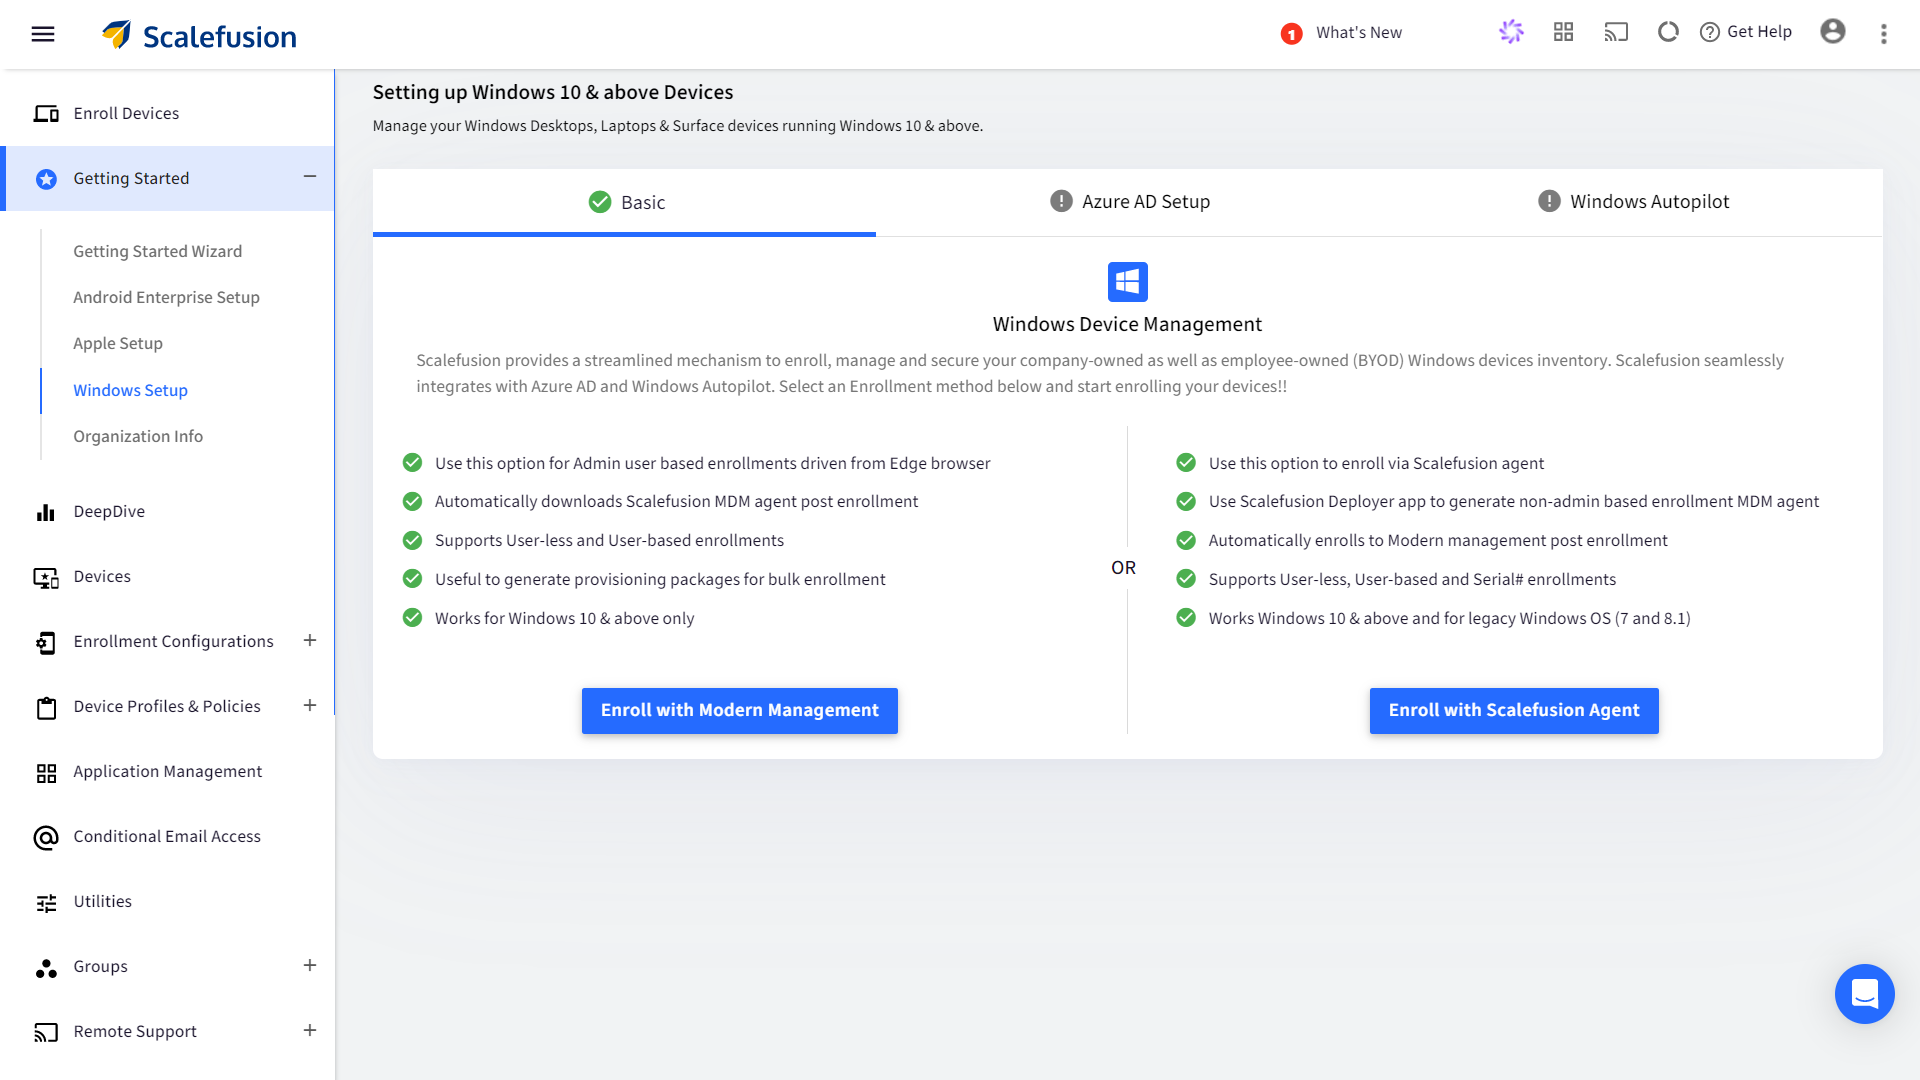Click 'Use this option to enroll via Scalefusion agent'

coord(1376,463)
